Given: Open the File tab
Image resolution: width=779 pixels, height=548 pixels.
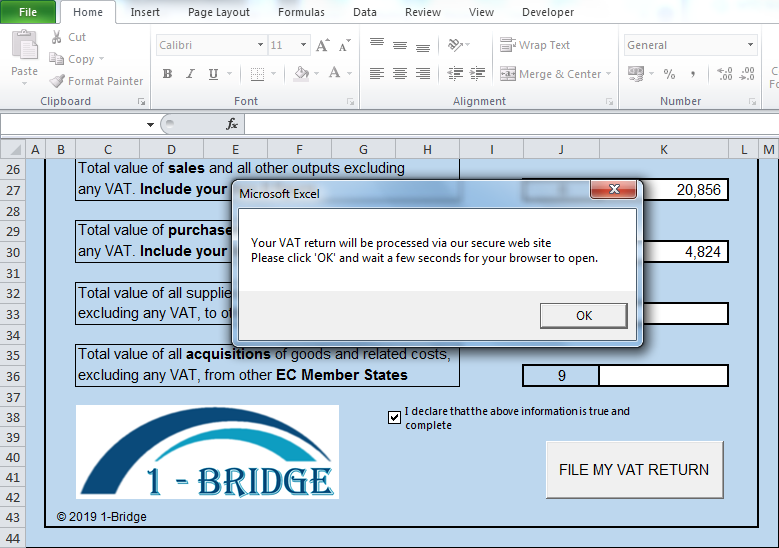Looking at the screenshot, I should (x=28, y=12).
